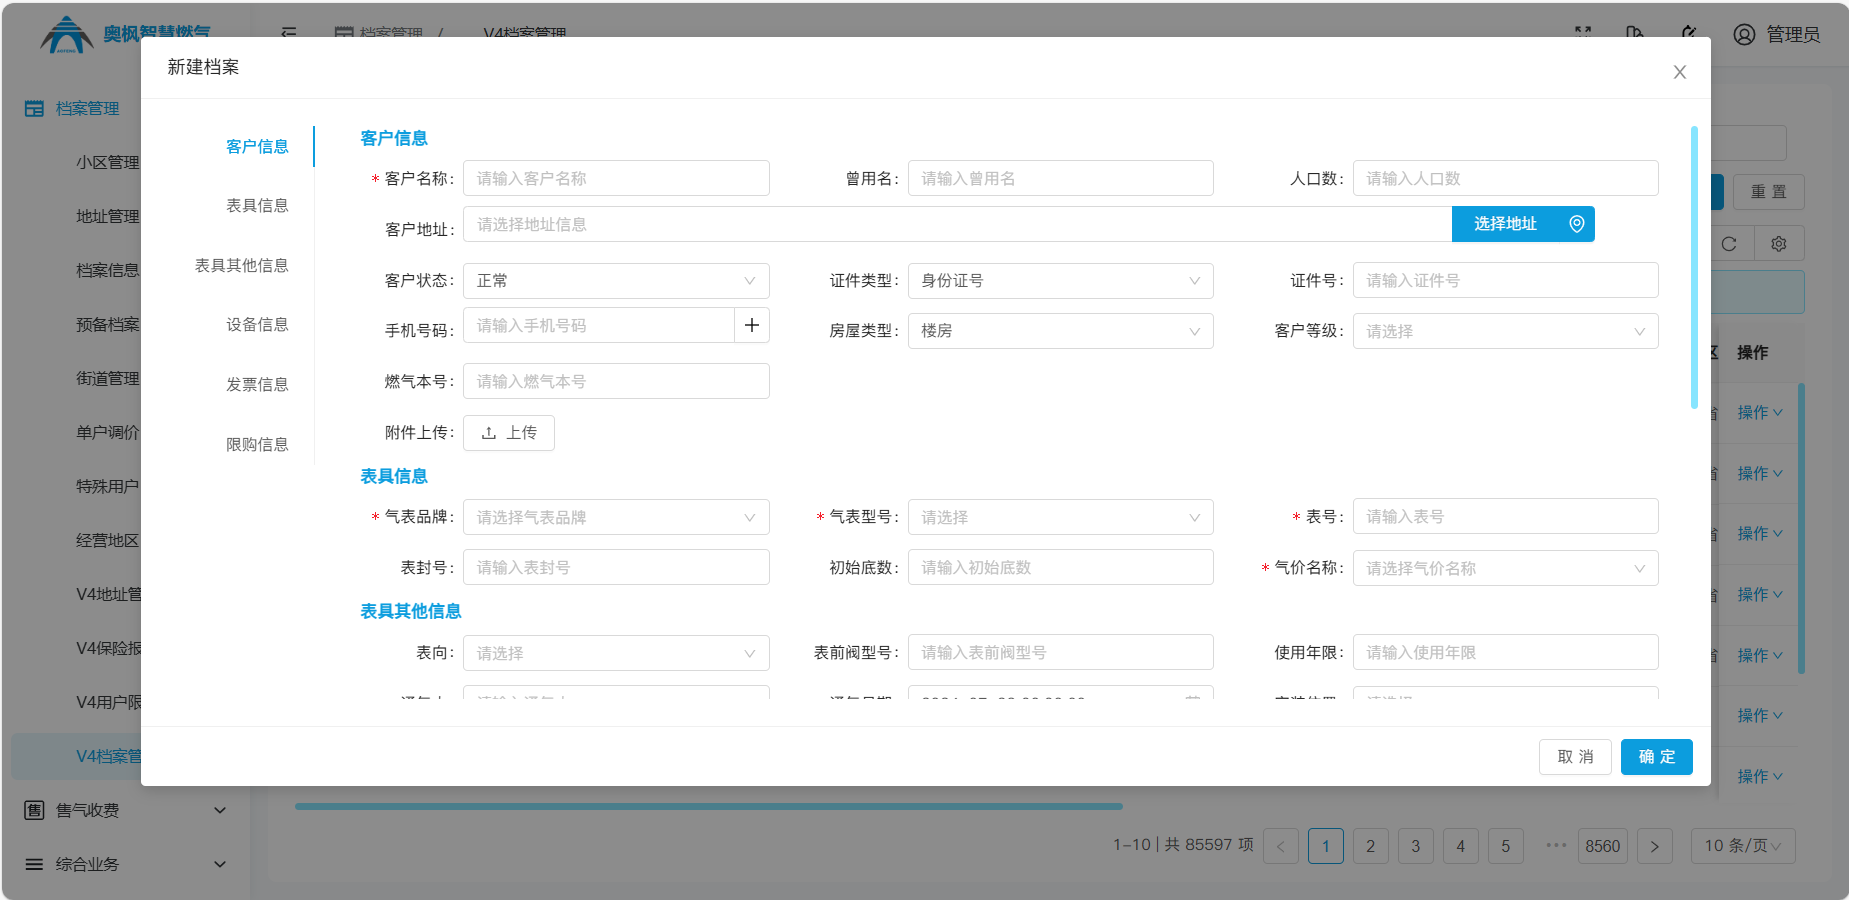Click the 客户地址 input field

pyautogui.click(x=957, y=224)
